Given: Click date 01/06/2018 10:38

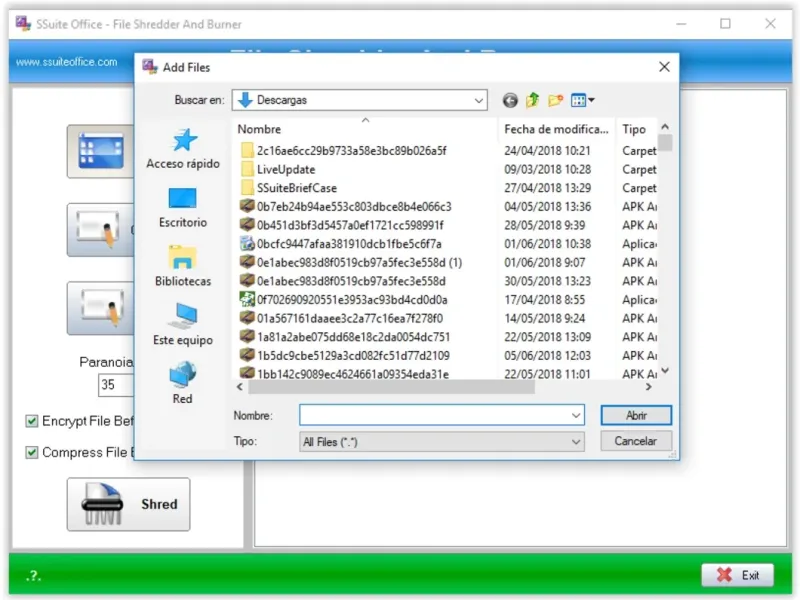Looking at the screenshot, I should (x=547, y=244).
